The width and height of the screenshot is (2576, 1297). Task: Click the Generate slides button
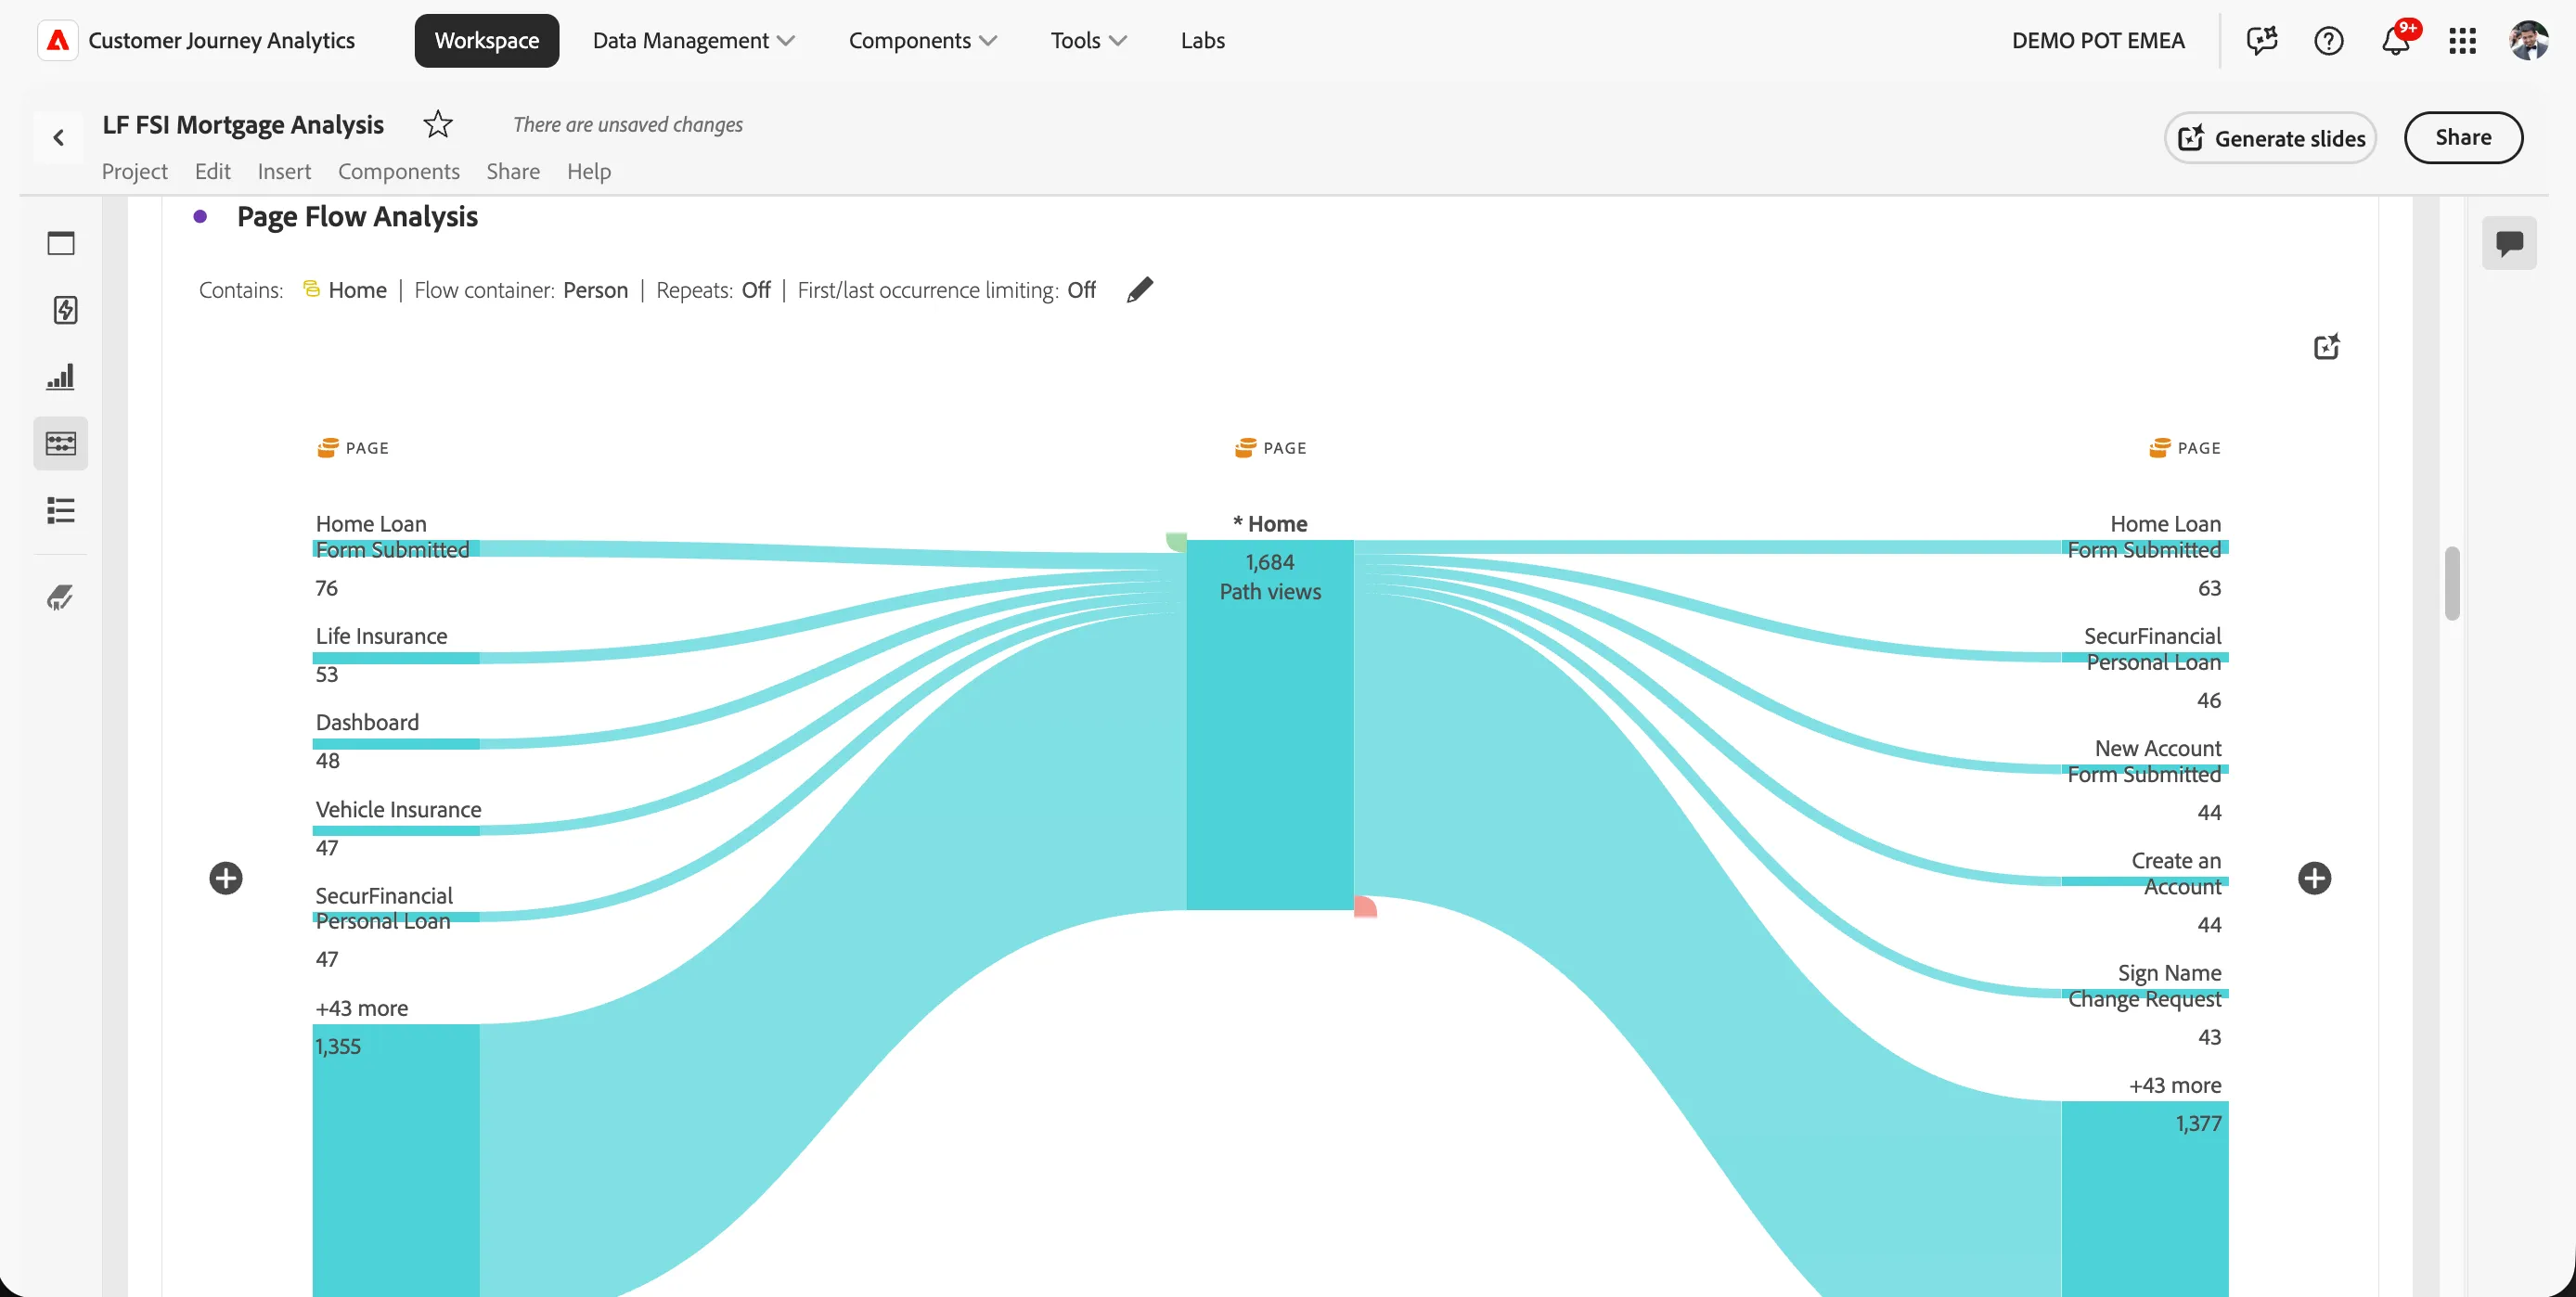coord(2270,138)
